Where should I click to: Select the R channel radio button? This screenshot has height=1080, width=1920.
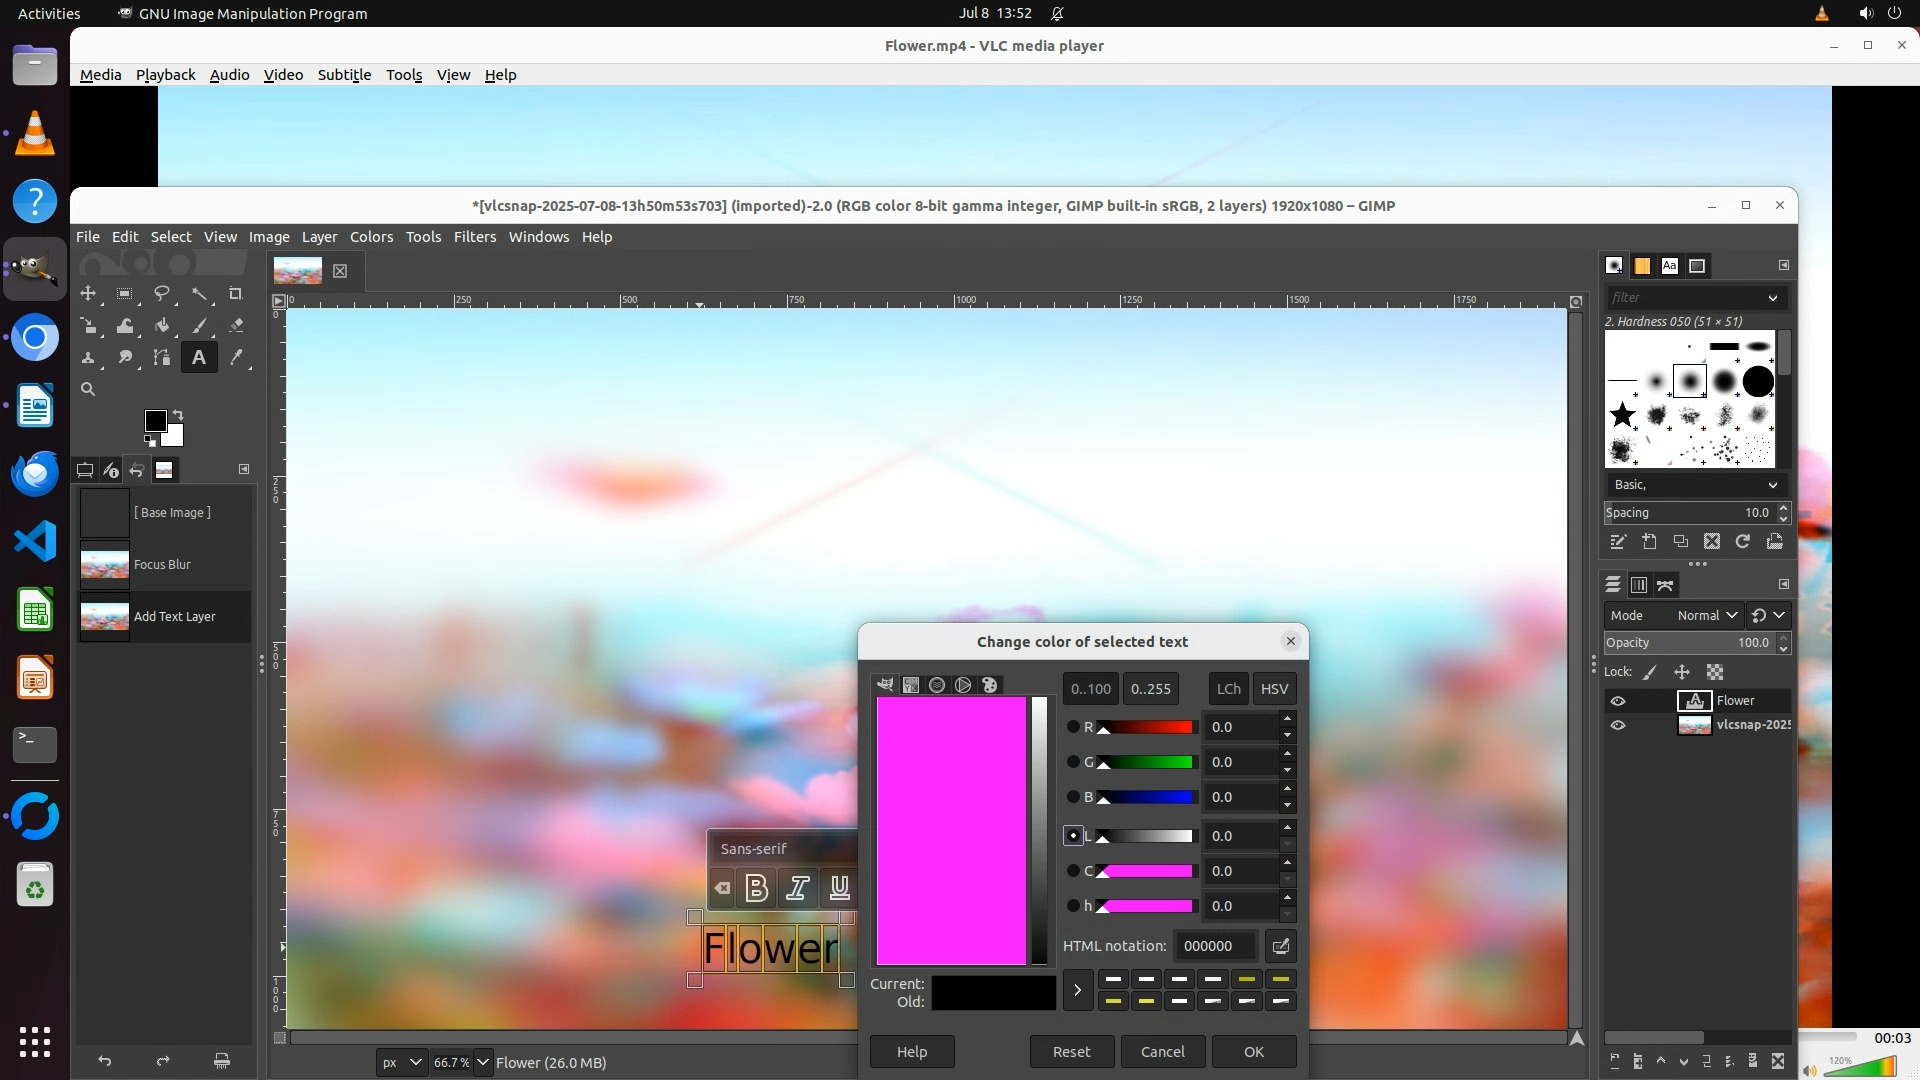1073,727
